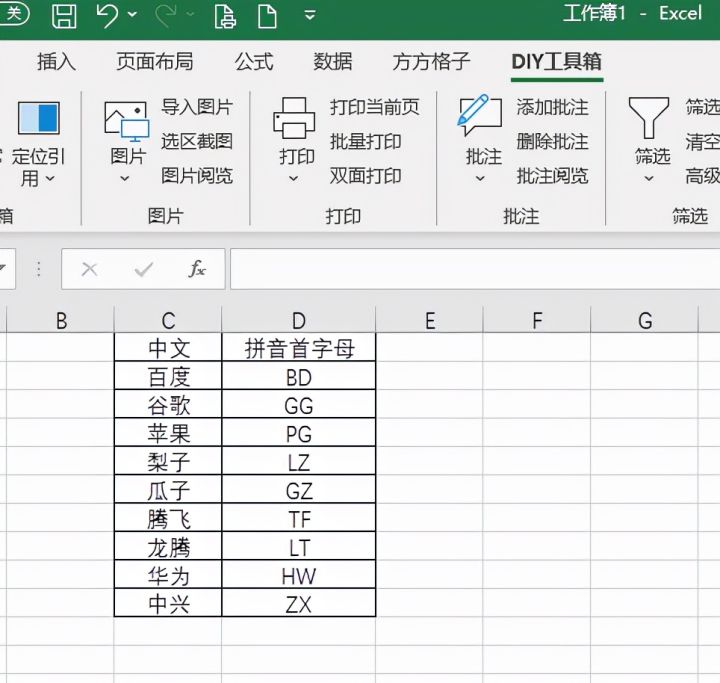Select column B header
This screenshot has width=720, height=683.
pyautogui.click(x=61, y=321)
